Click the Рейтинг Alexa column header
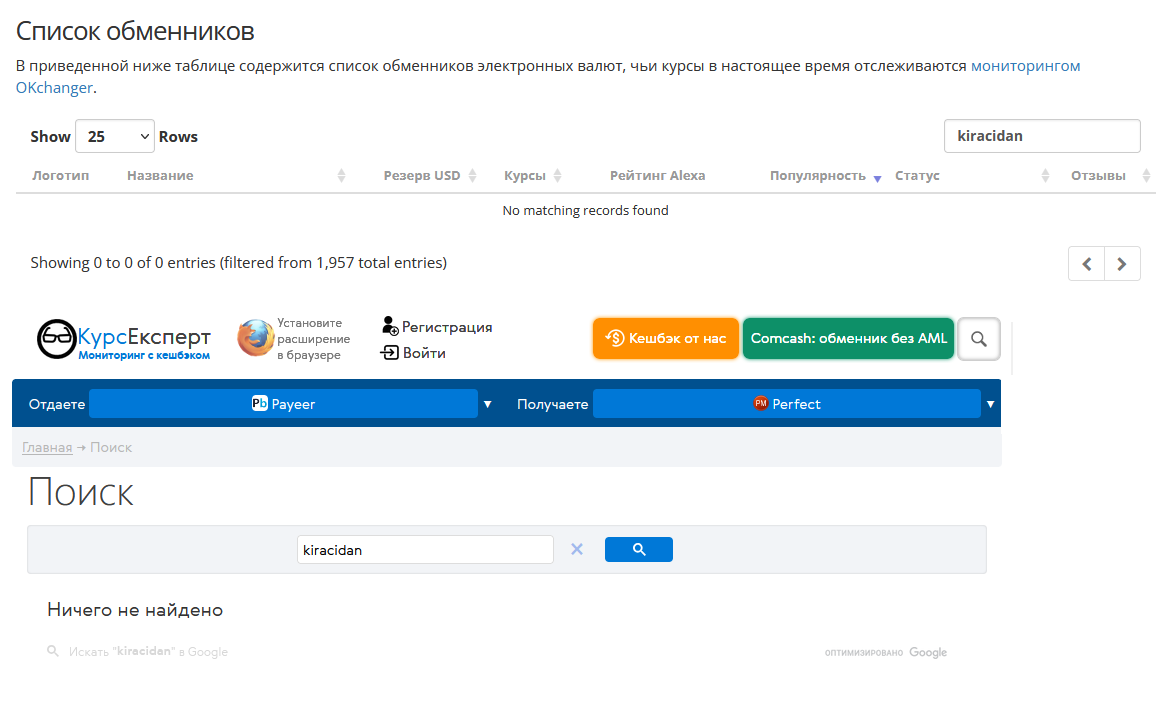Viewport: 1170px width, 706px height. tap(657, 175)
